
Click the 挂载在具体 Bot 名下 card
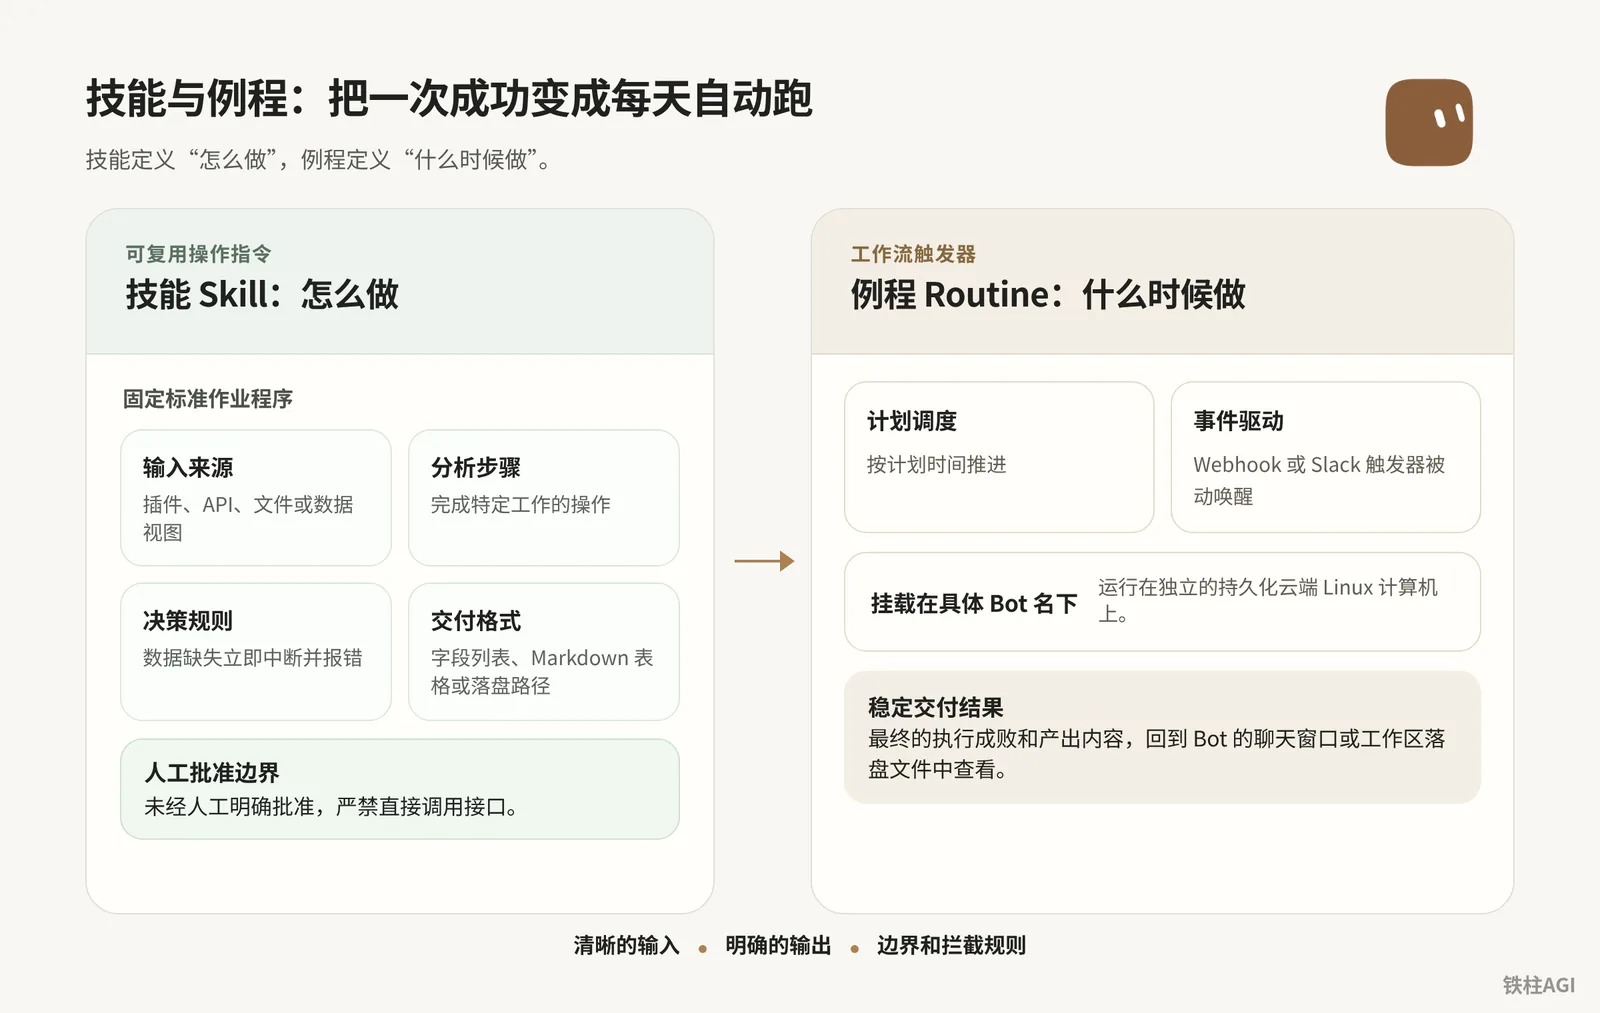point(1162,602)
